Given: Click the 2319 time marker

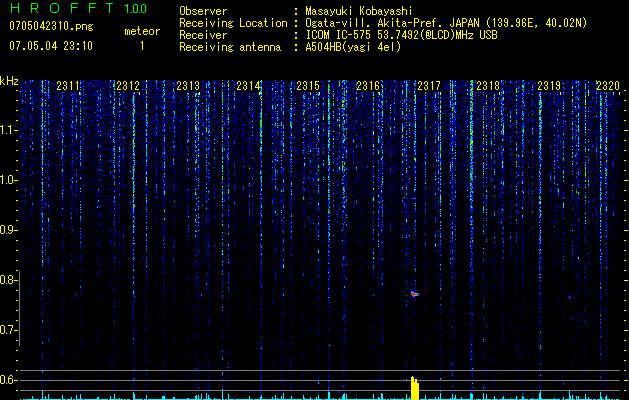Looking at the screenshot, I should tap(549, 85).
